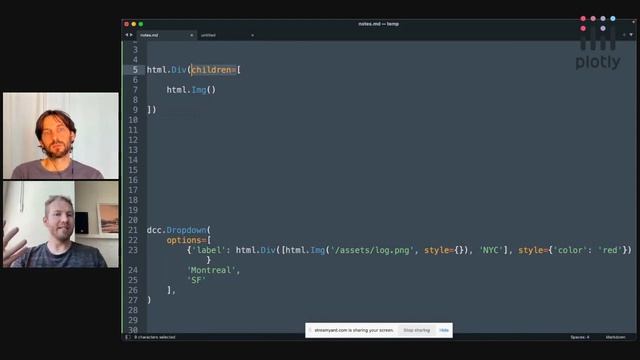
Task: Select the smiling presenter's video tile
Action: (x=61, y=224)
